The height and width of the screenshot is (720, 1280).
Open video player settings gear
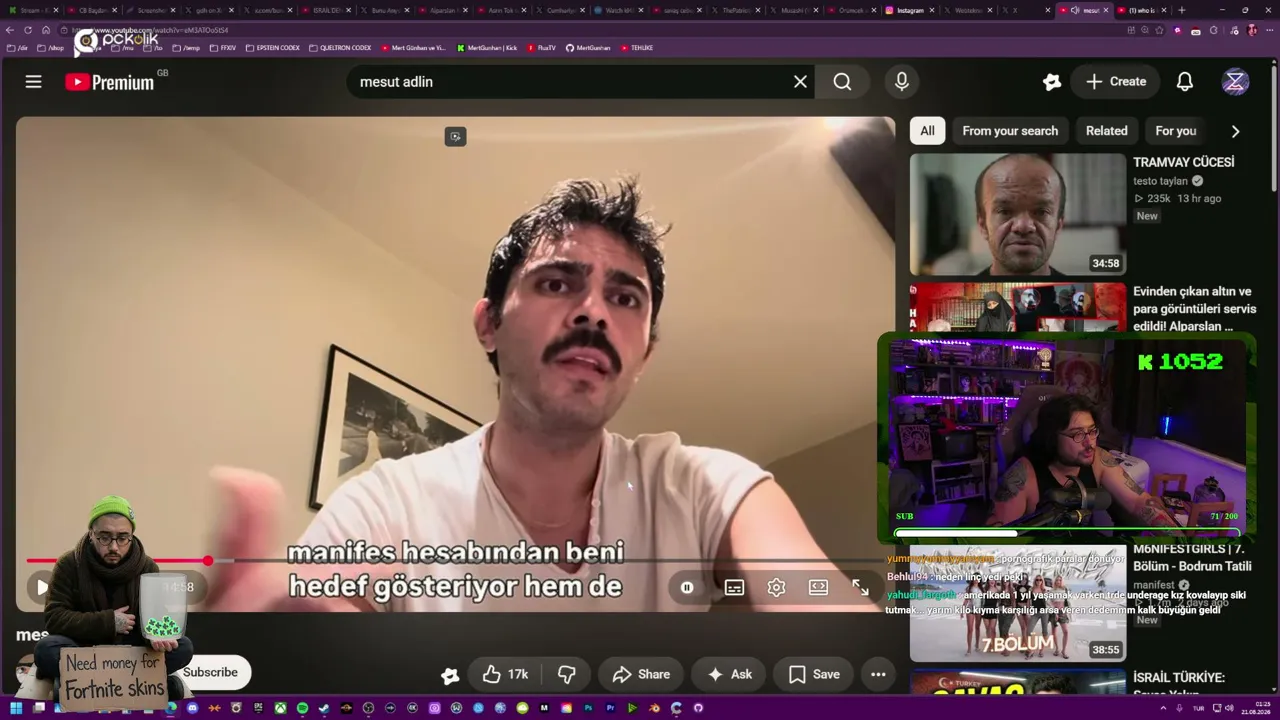tap(776, 588)
